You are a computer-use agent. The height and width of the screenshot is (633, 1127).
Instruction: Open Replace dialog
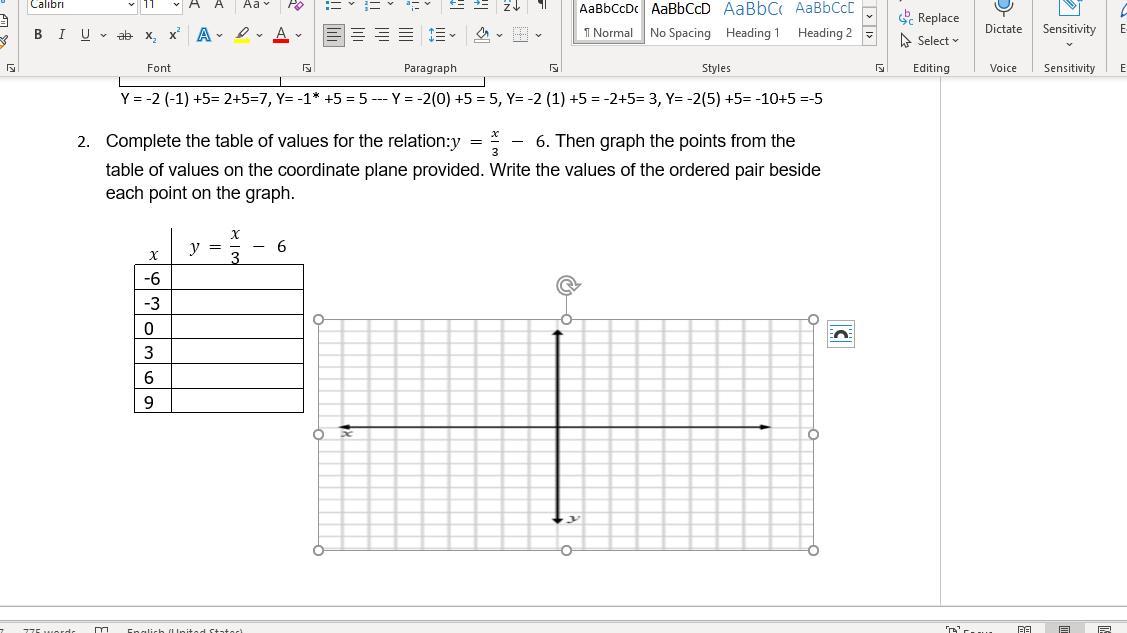tap(929, 18)
